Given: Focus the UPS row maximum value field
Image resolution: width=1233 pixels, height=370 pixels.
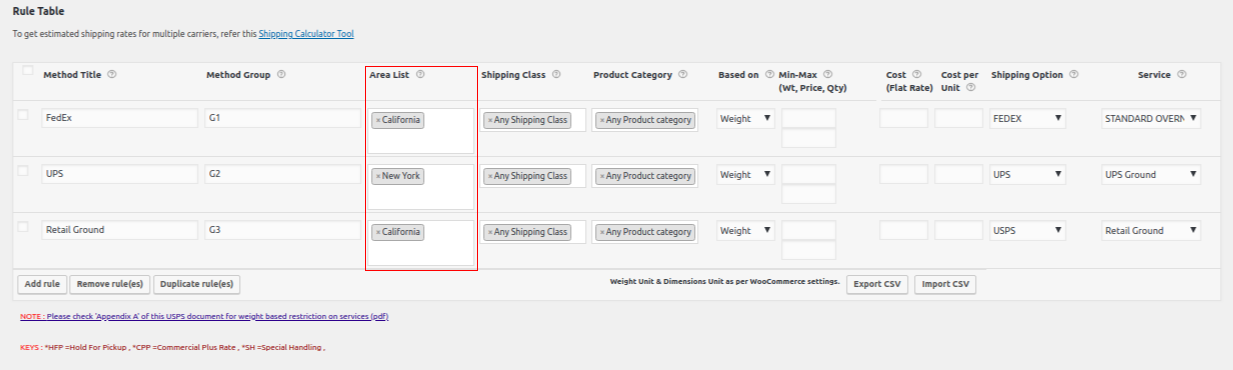Looking at the screenshot, I should 809,194.
